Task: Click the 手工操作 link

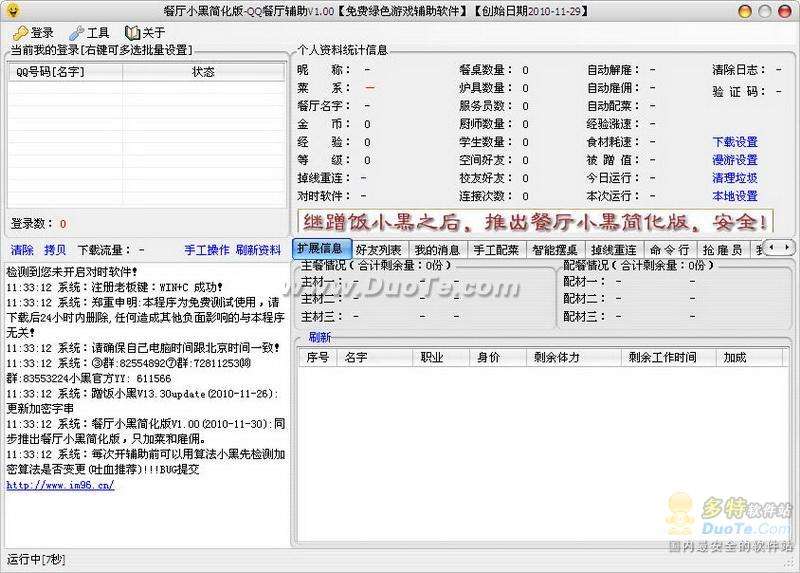Action: [x=207, y=250]
